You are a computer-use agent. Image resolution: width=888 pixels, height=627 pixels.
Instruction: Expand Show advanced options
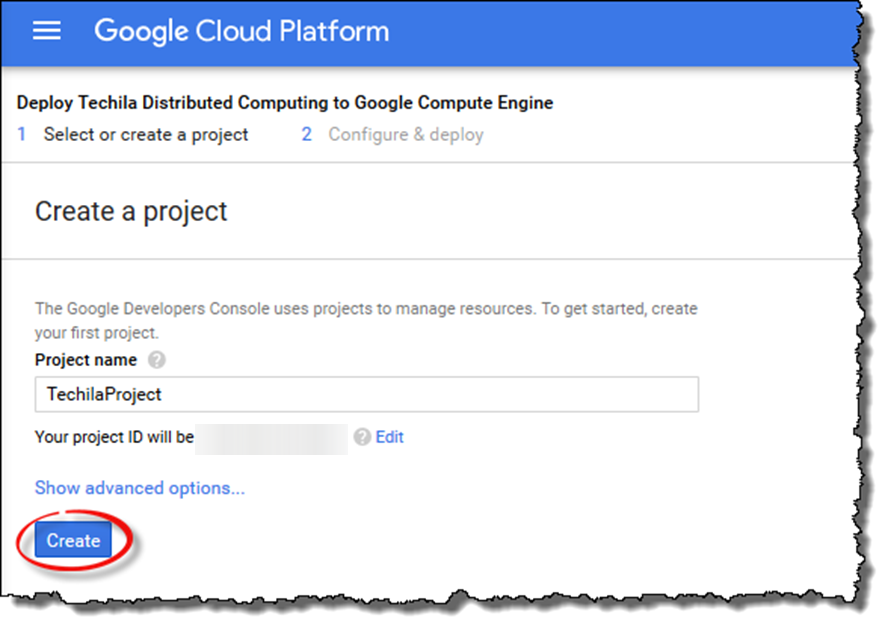(x=139, y=488)
